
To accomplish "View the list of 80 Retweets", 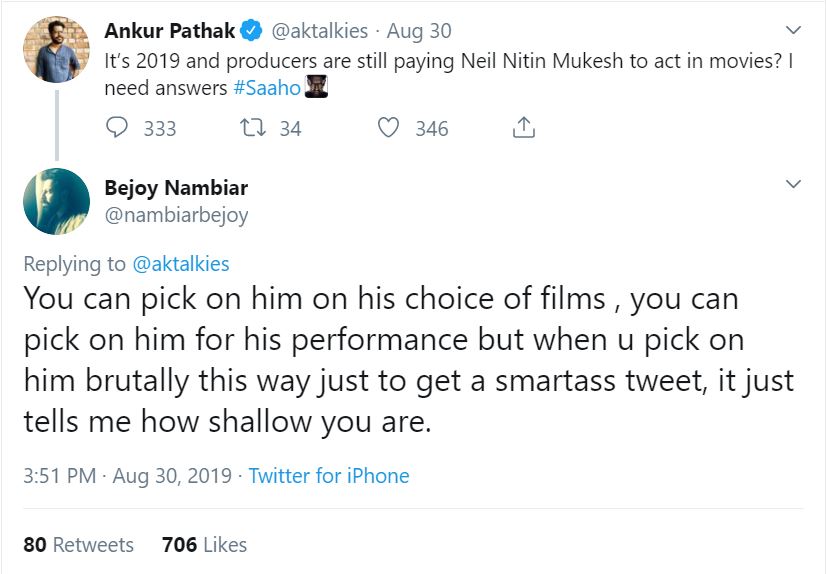I will [78, 545].
